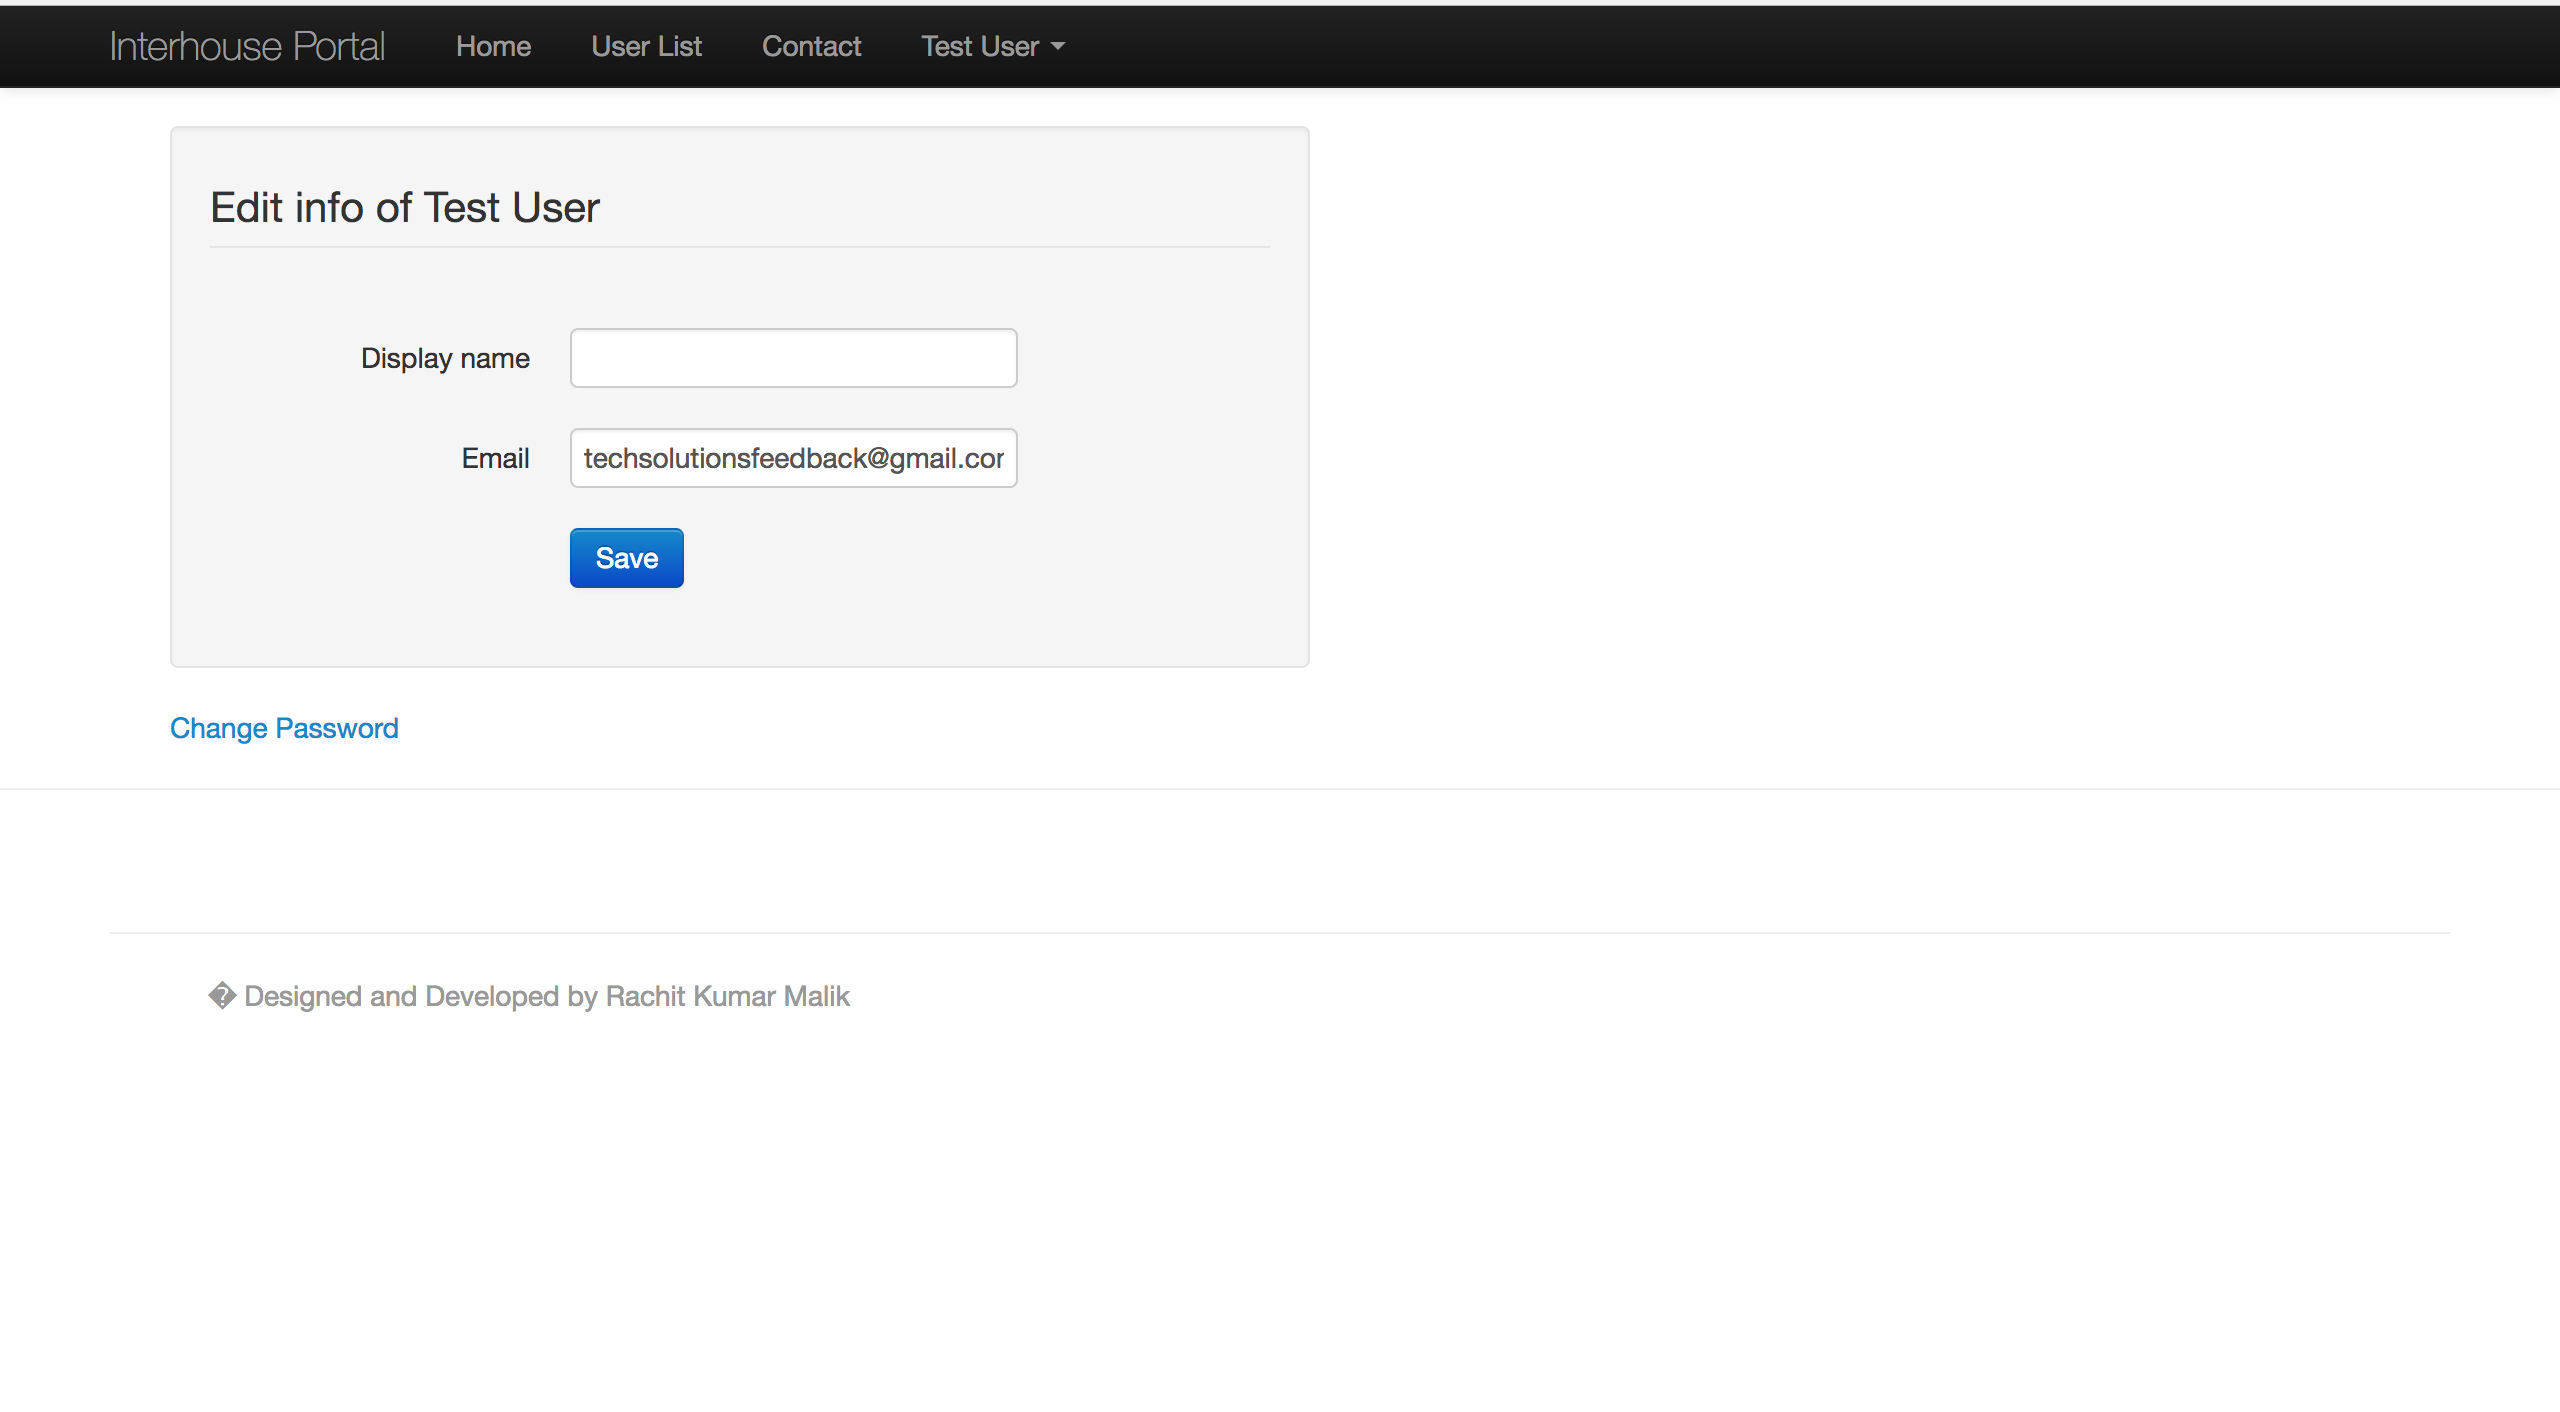Click the word Password in the bottom link
Viewport: 2560px width, 1412px height.
point(337,728)
